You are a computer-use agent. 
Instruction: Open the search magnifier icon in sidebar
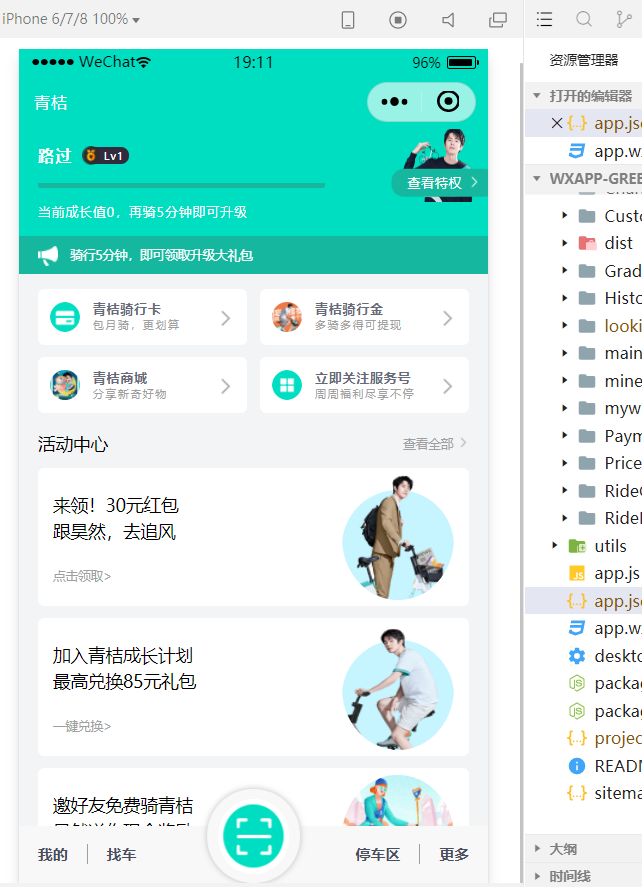coord(584,19)
